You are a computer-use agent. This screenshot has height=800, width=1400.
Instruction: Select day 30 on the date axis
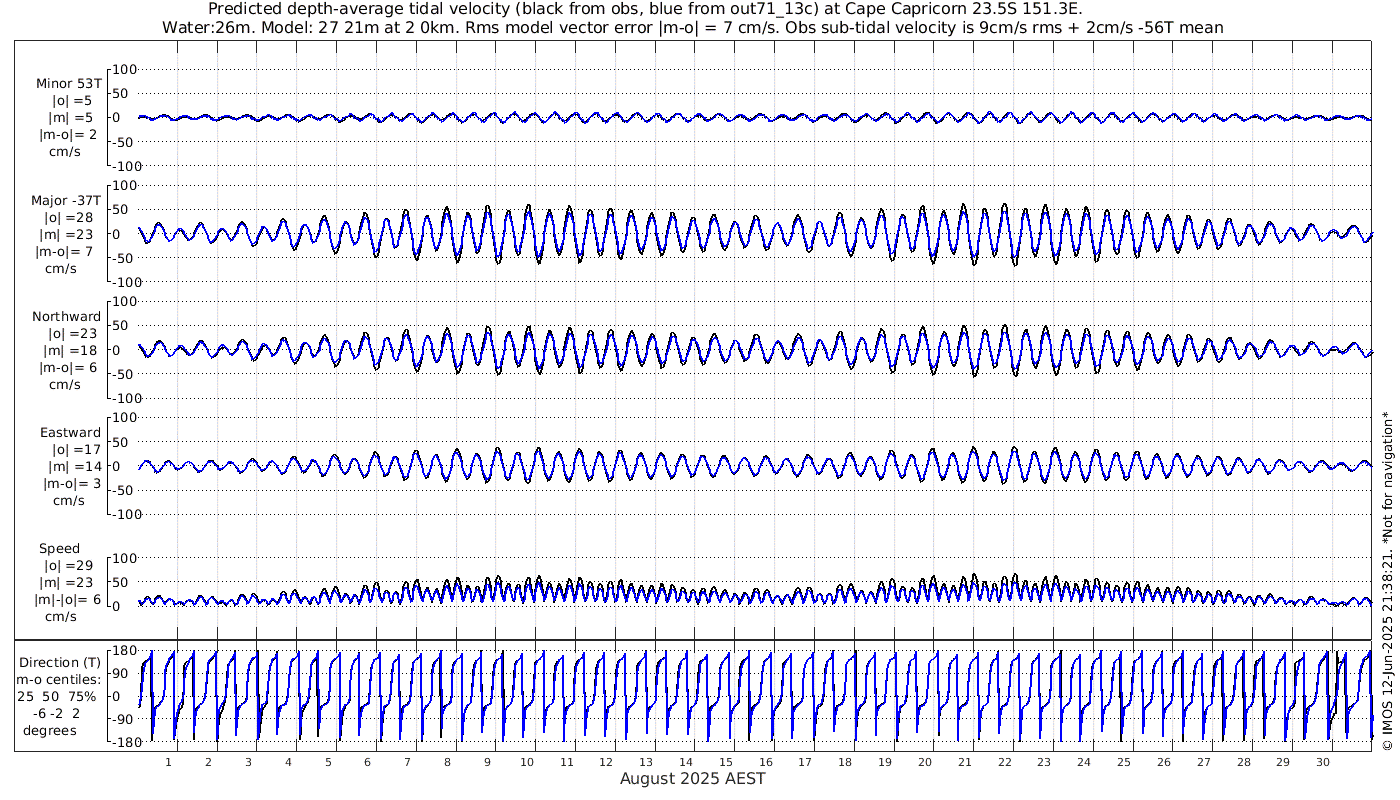point(1322,762)
